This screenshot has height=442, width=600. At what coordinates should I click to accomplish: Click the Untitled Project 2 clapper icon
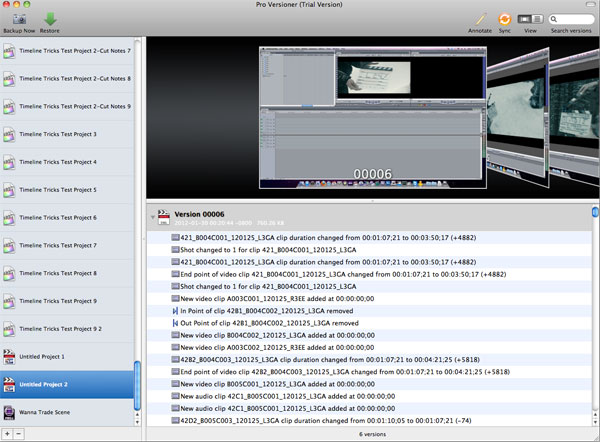pyautogui.click(x=9, y=385)
